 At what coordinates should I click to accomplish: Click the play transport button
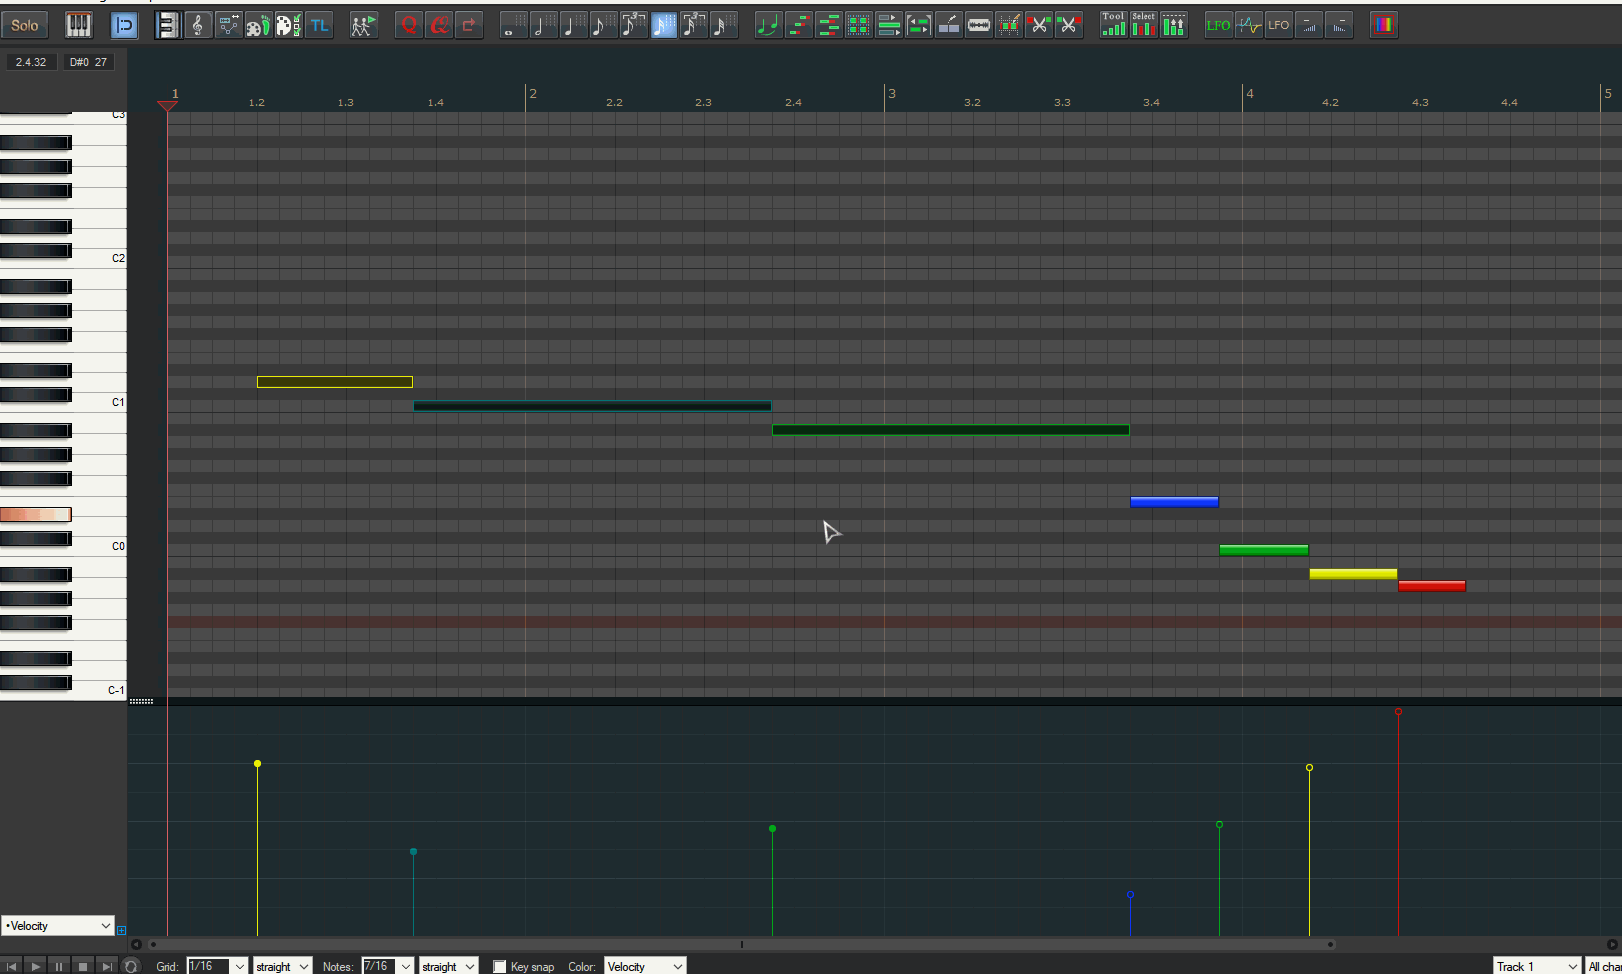click(x=35, y=966)
